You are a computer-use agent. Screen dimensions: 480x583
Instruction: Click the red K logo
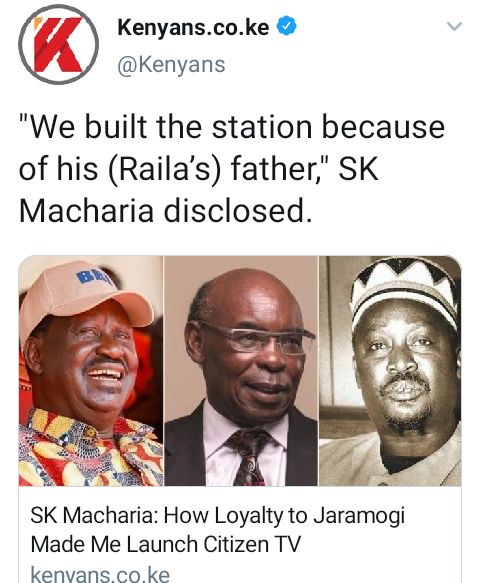pos(58,45)
